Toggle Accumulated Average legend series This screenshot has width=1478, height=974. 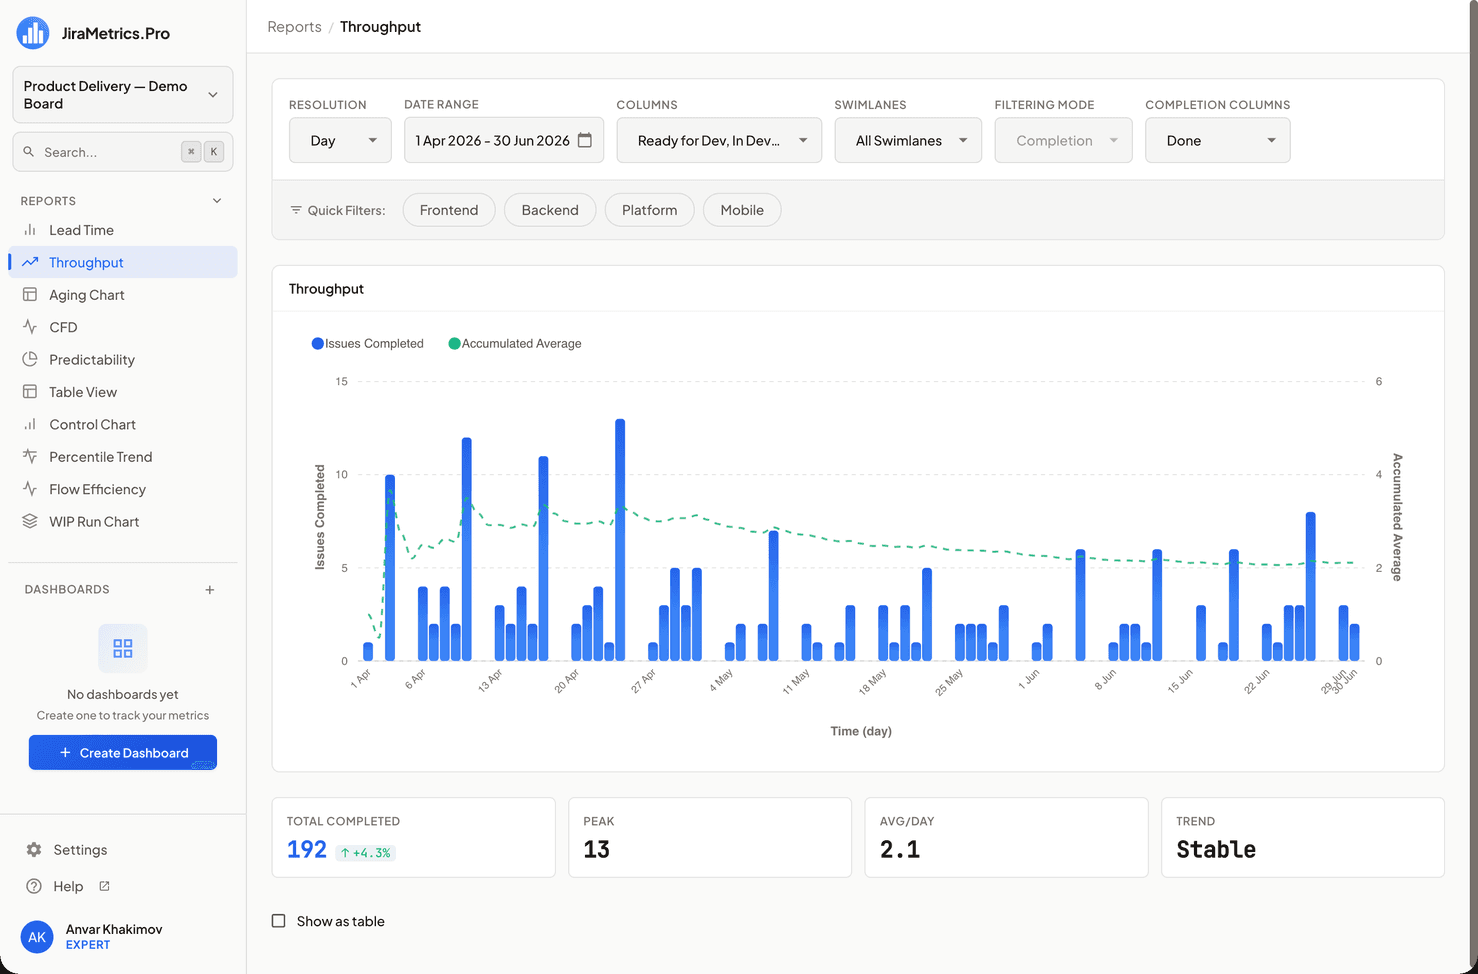pos(515,343)
